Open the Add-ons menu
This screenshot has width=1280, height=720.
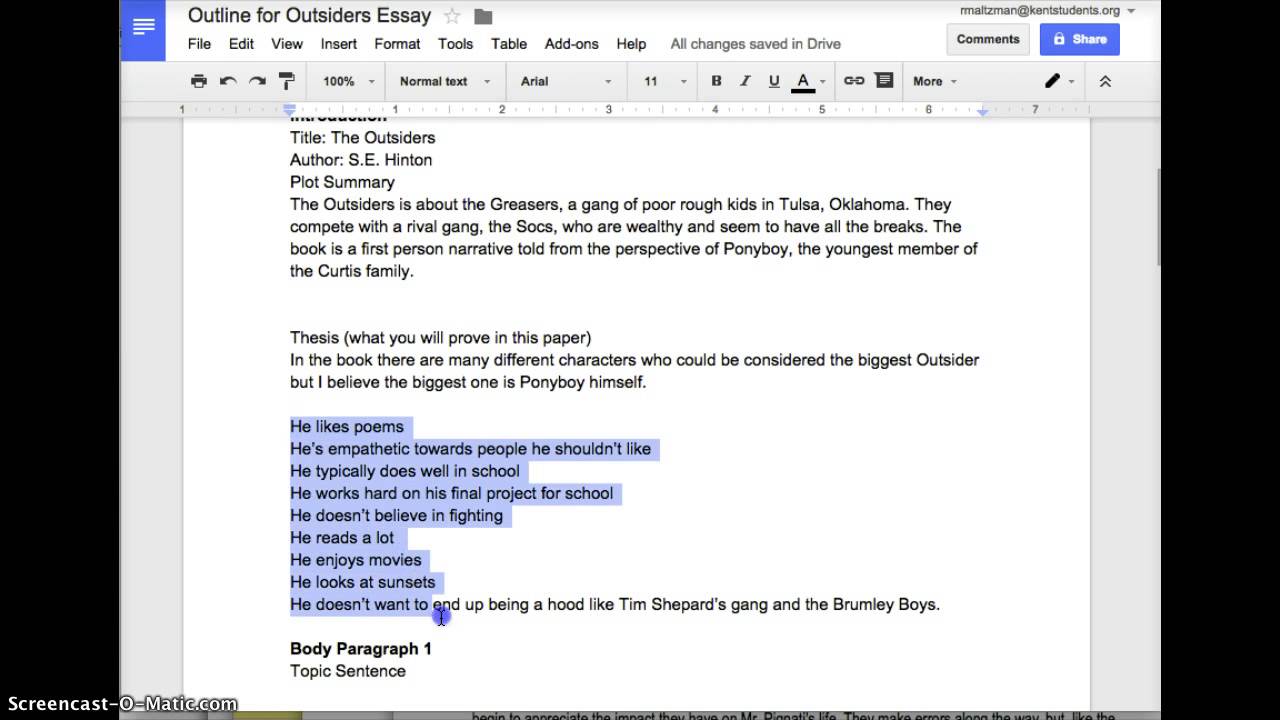coord(572,44)
